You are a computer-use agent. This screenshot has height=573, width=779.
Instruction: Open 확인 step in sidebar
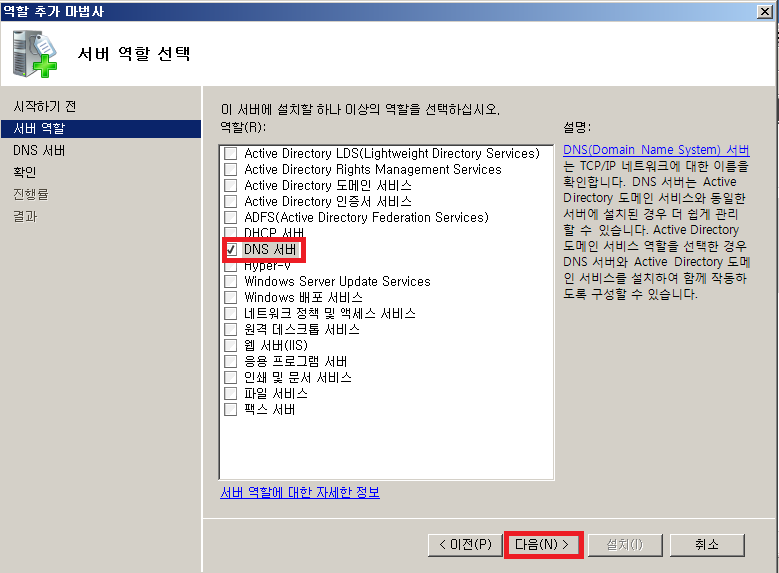[25, 172]
